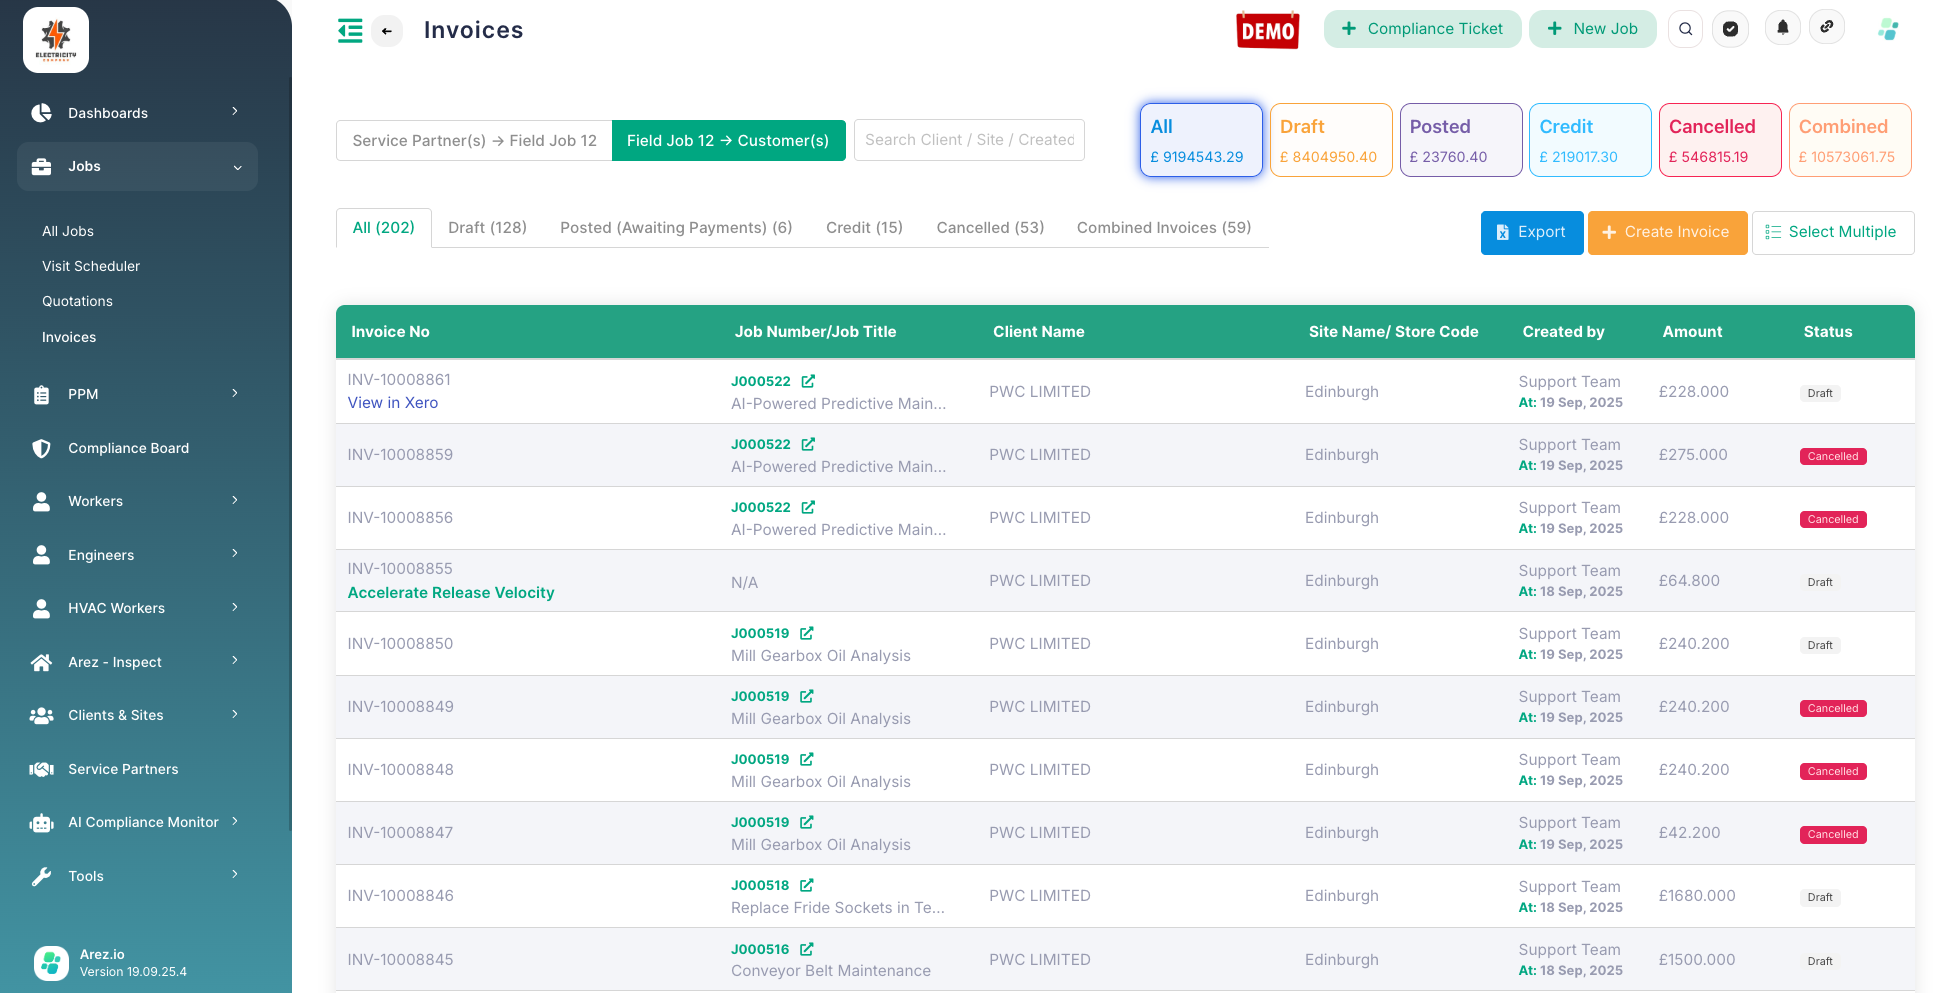Click the link/share icon in the top bar
Screen dimensions: 1934x993
(x=1827, y=27)
